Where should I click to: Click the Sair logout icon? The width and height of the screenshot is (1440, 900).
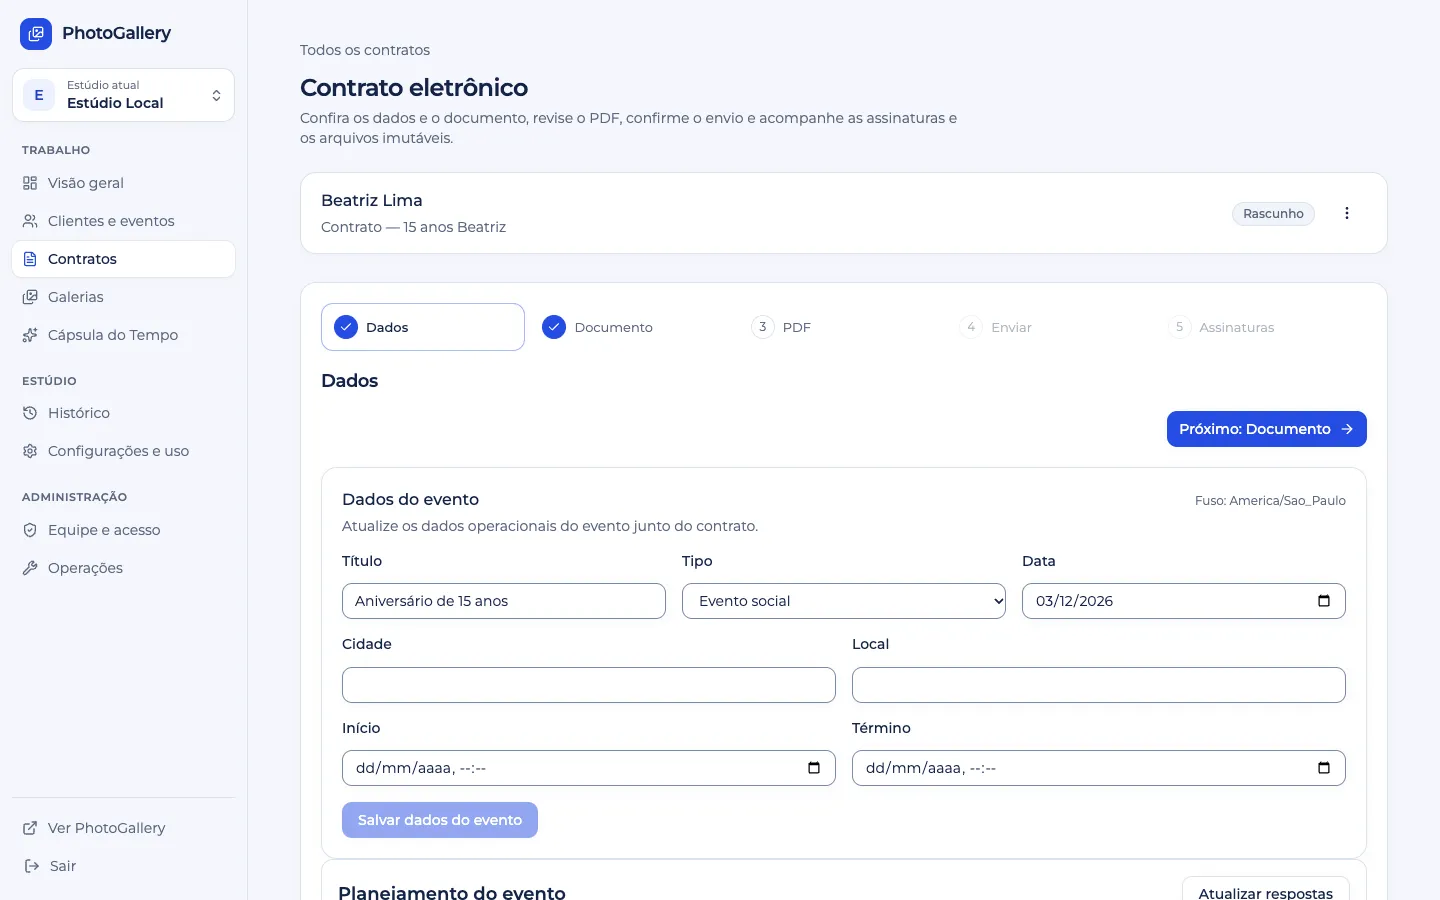coord(31,866)
